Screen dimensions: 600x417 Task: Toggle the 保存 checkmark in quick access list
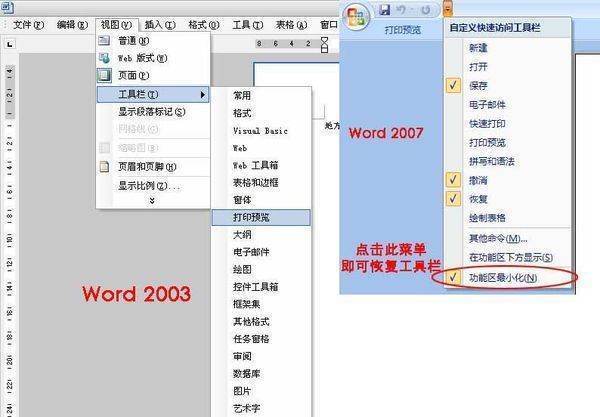coord(453,85)
